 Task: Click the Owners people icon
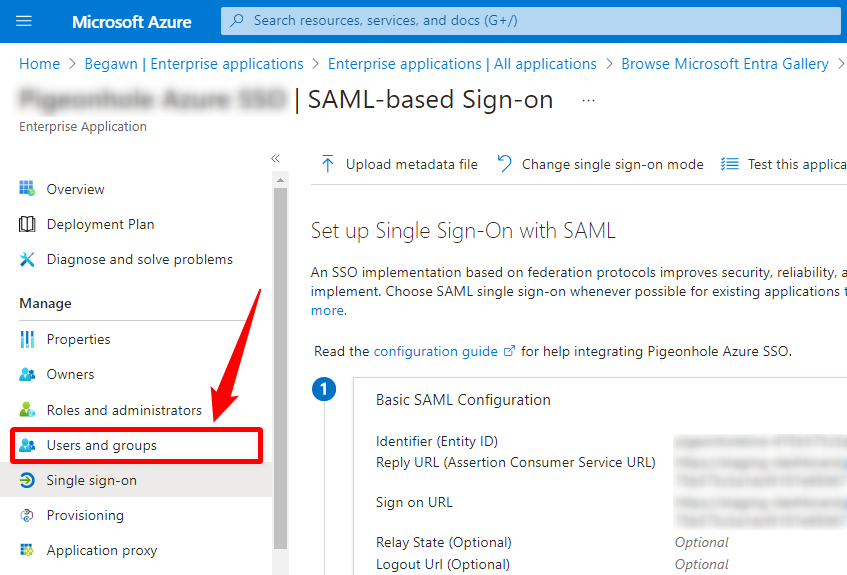(27, 374)
